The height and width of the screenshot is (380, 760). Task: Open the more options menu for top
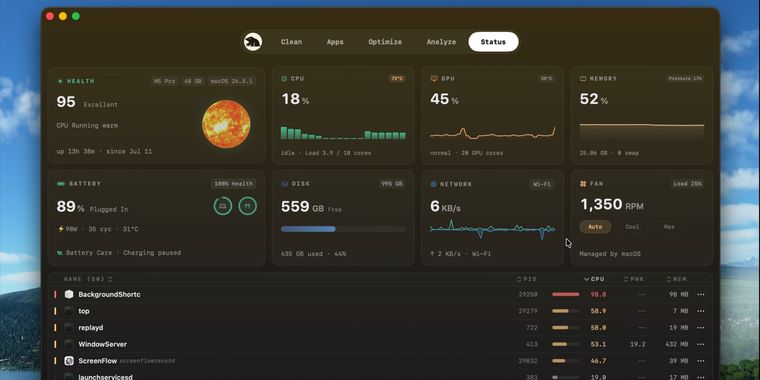click(701, 311)
